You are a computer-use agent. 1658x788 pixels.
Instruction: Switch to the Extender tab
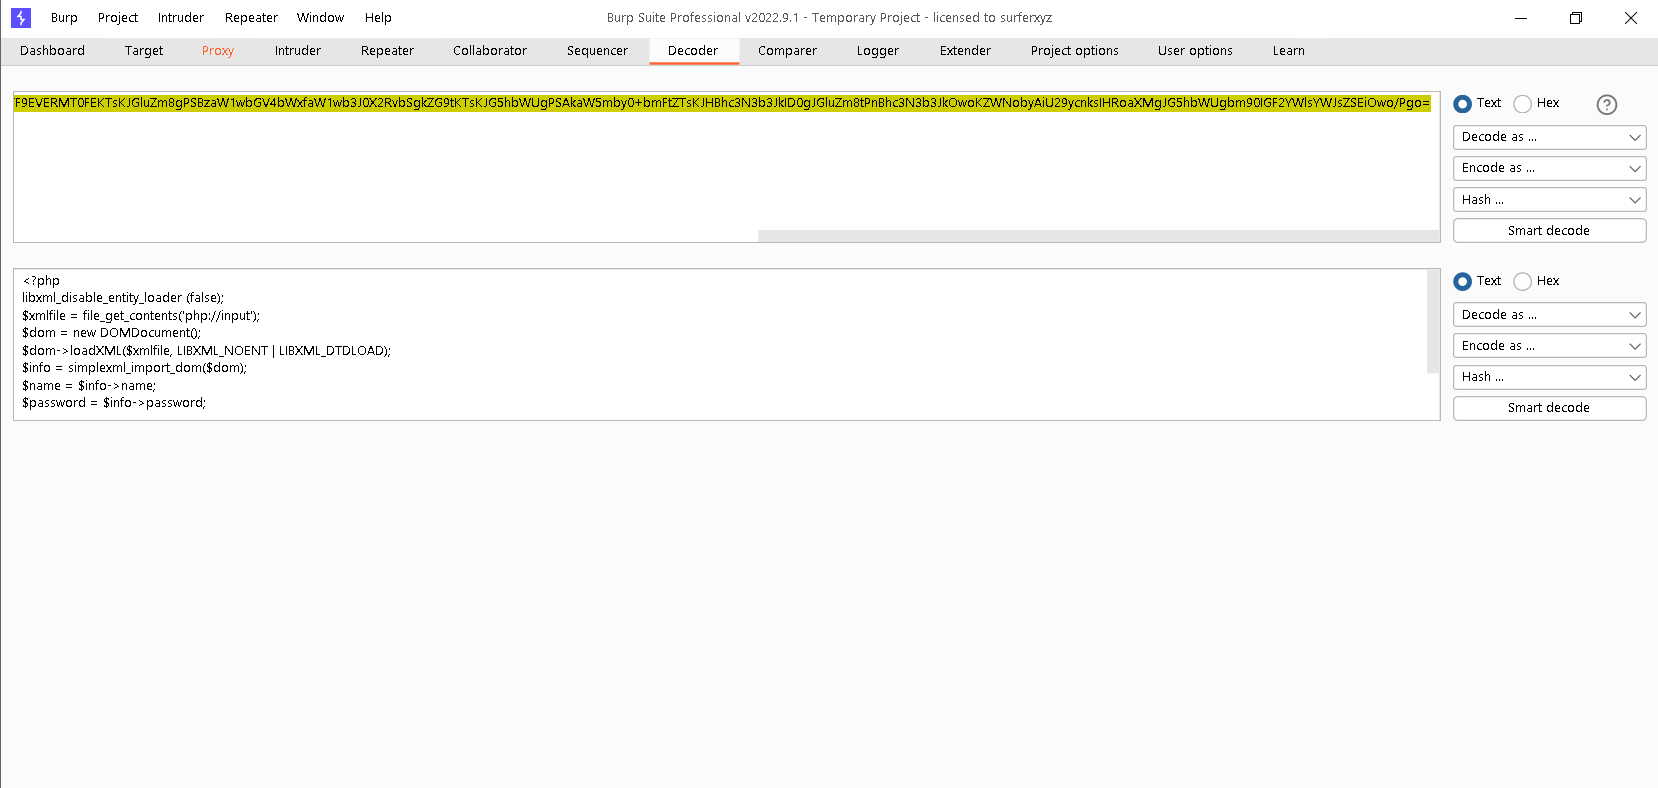(965, 51)
